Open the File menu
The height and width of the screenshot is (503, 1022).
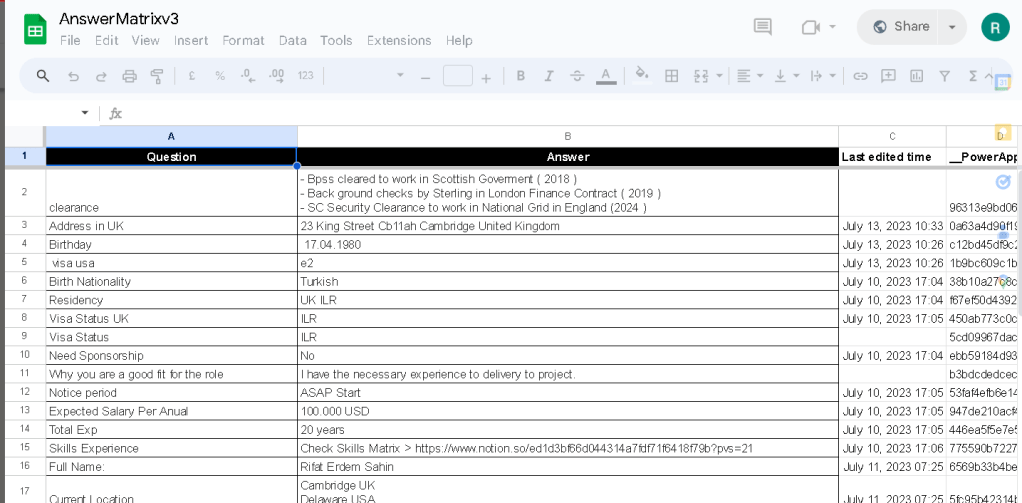(70, 40)
